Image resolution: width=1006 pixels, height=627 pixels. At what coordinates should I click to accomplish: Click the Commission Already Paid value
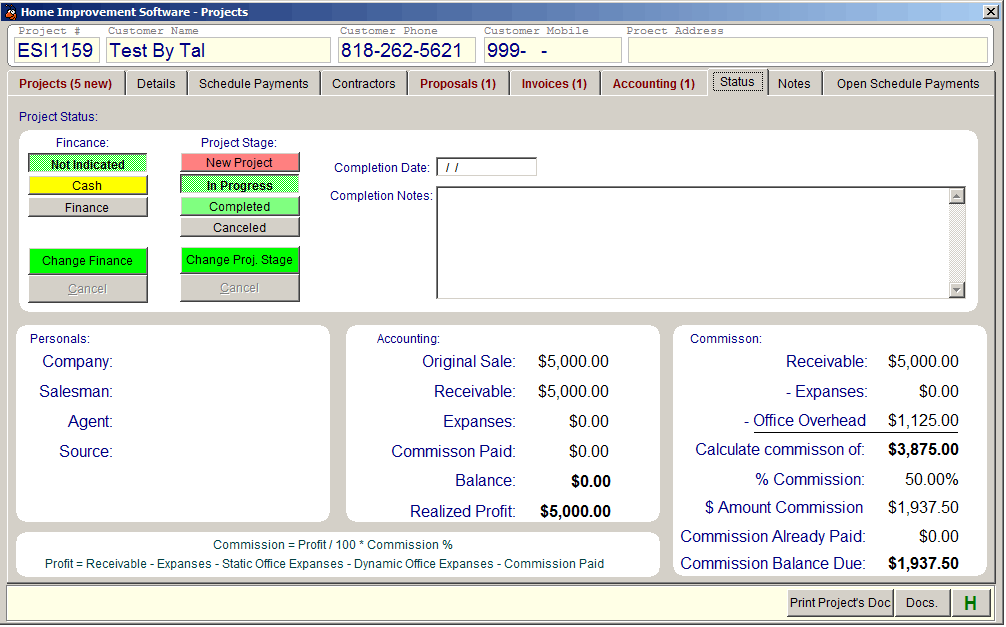(939, 536)
